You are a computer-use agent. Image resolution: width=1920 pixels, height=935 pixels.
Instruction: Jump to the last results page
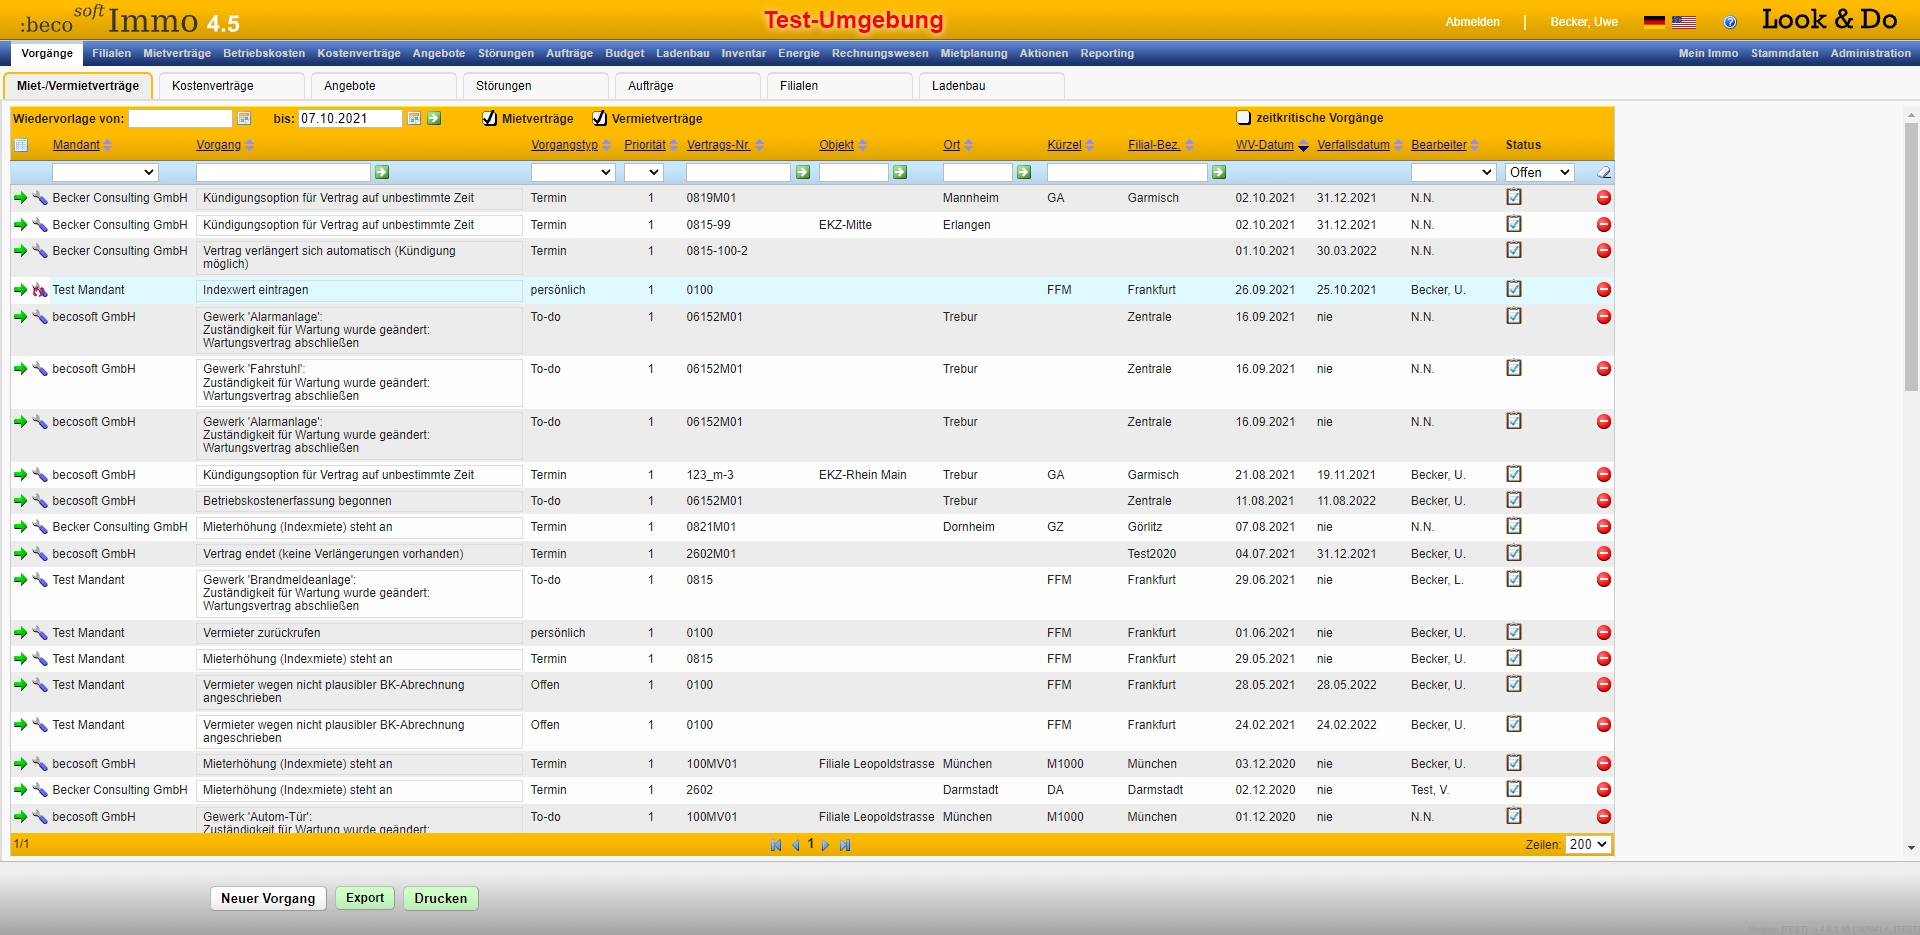[x=845, y=845]
